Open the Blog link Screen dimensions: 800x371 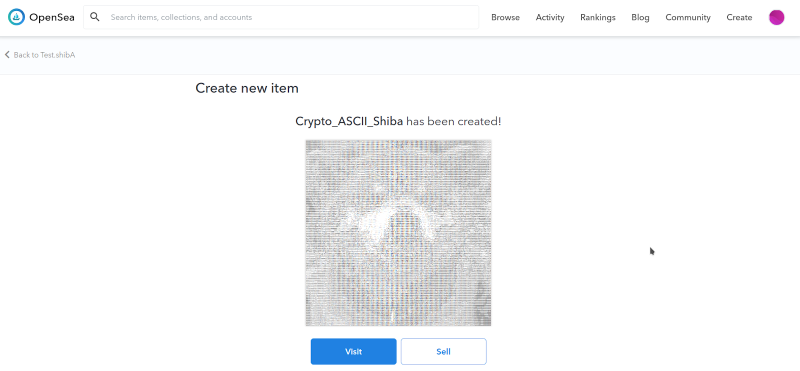(x=640, y=17)
